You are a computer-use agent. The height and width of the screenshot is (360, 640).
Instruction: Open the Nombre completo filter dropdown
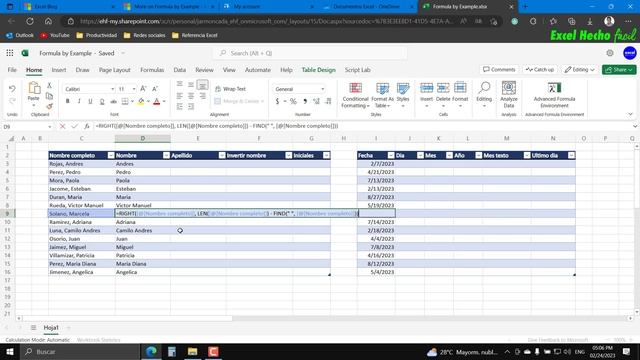(111, 156)
